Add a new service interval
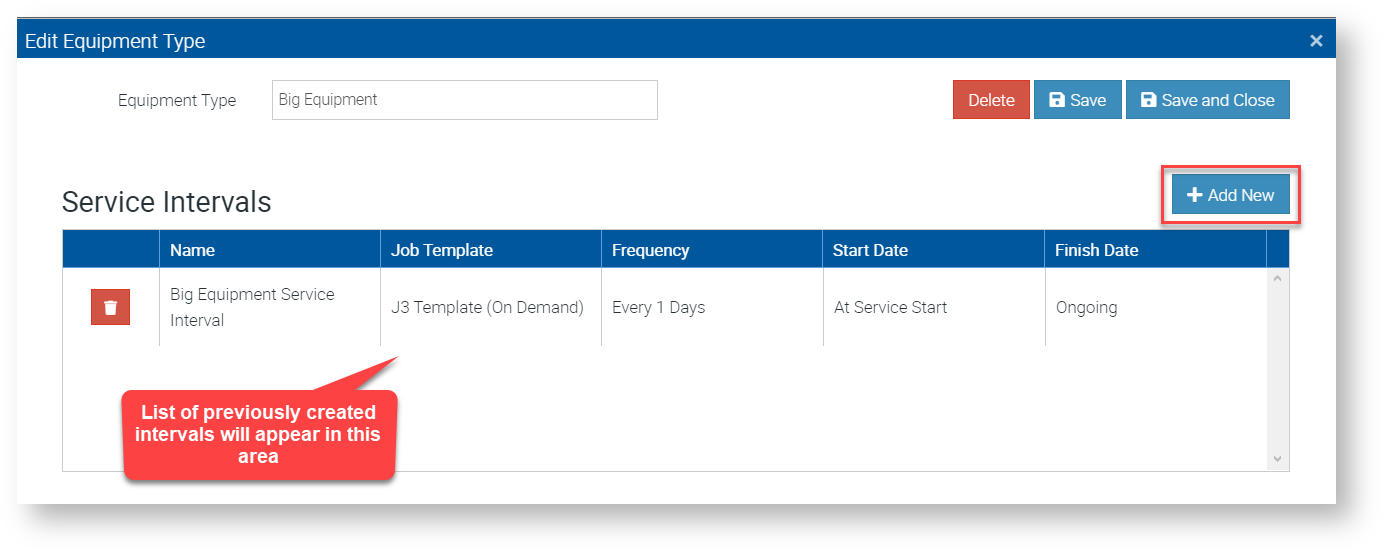The width and height of the screenshot is (1384, 552). pos(1230,195)
